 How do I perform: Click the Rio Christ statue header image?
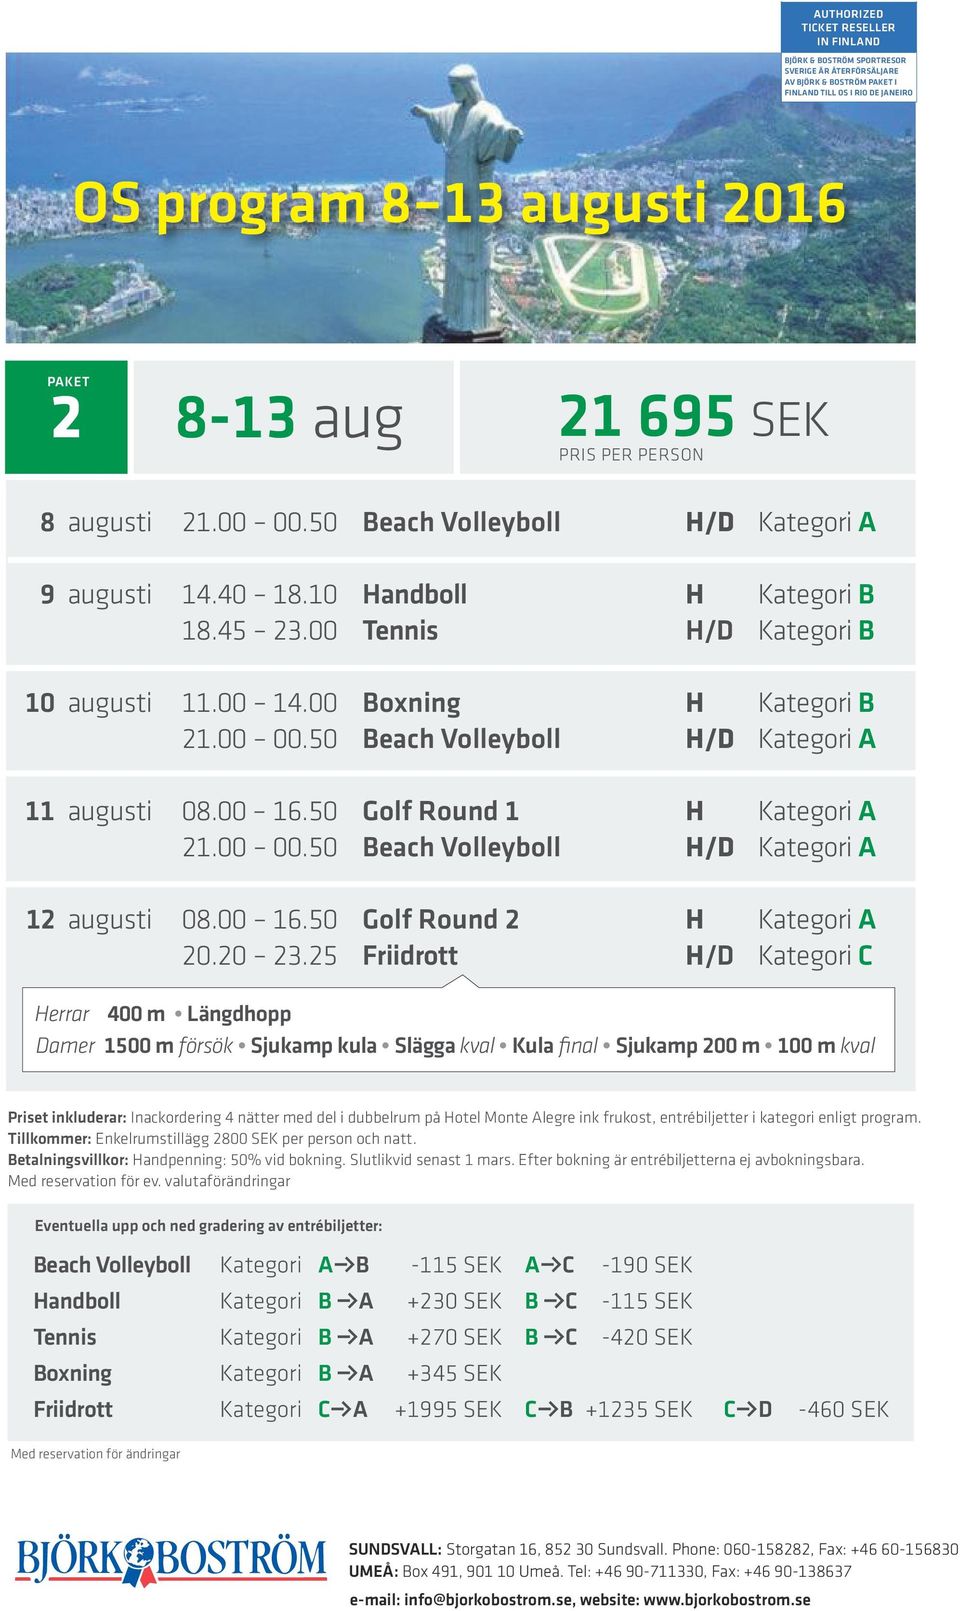coord(461,198)
